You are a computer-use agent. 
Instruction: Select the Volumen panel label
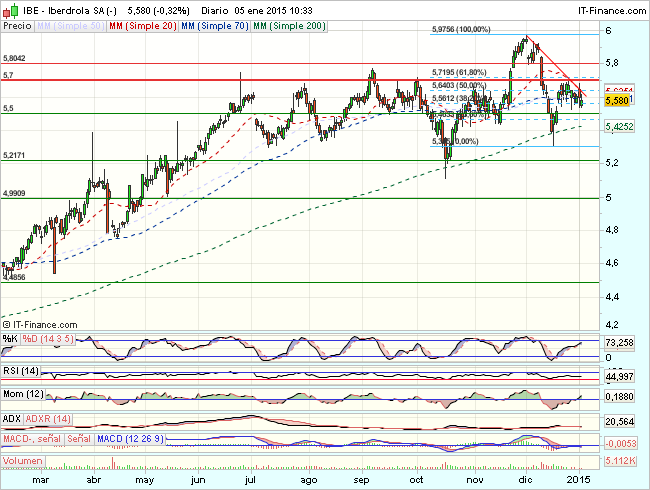click(x=23, y=461)
